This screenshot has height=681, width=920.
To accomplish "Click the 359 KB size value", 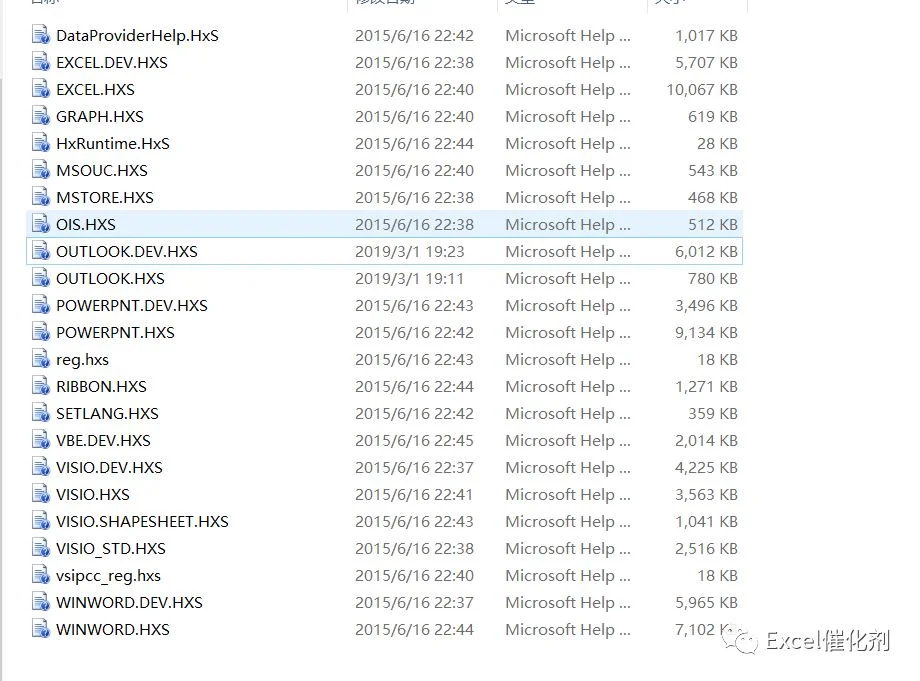I will [x=713, y=414].
